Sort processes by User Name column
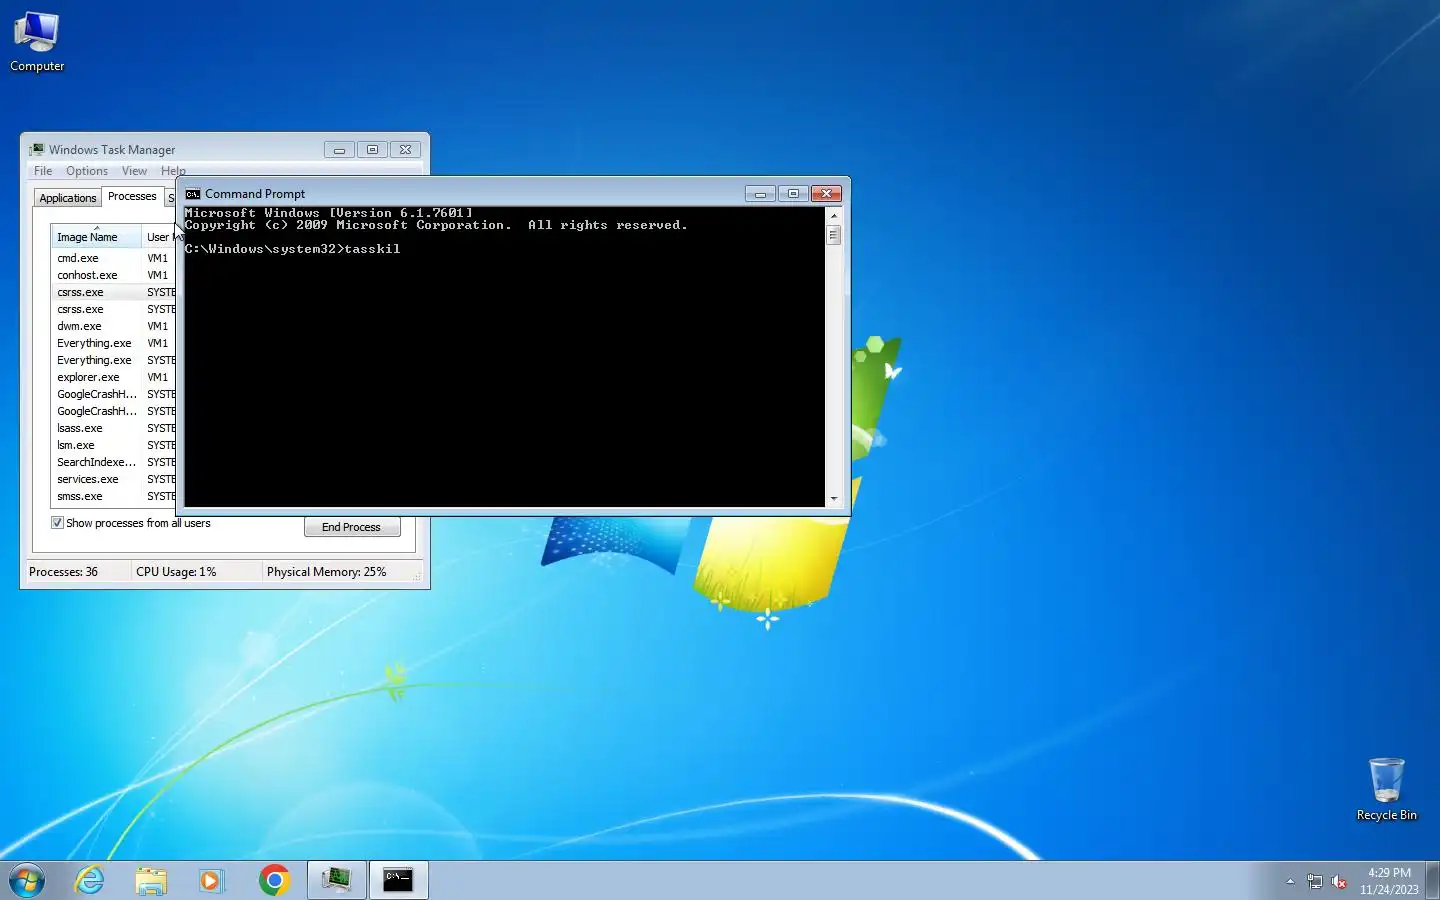This screenshot has width=1440, height=900. click(x=159, y=237)
